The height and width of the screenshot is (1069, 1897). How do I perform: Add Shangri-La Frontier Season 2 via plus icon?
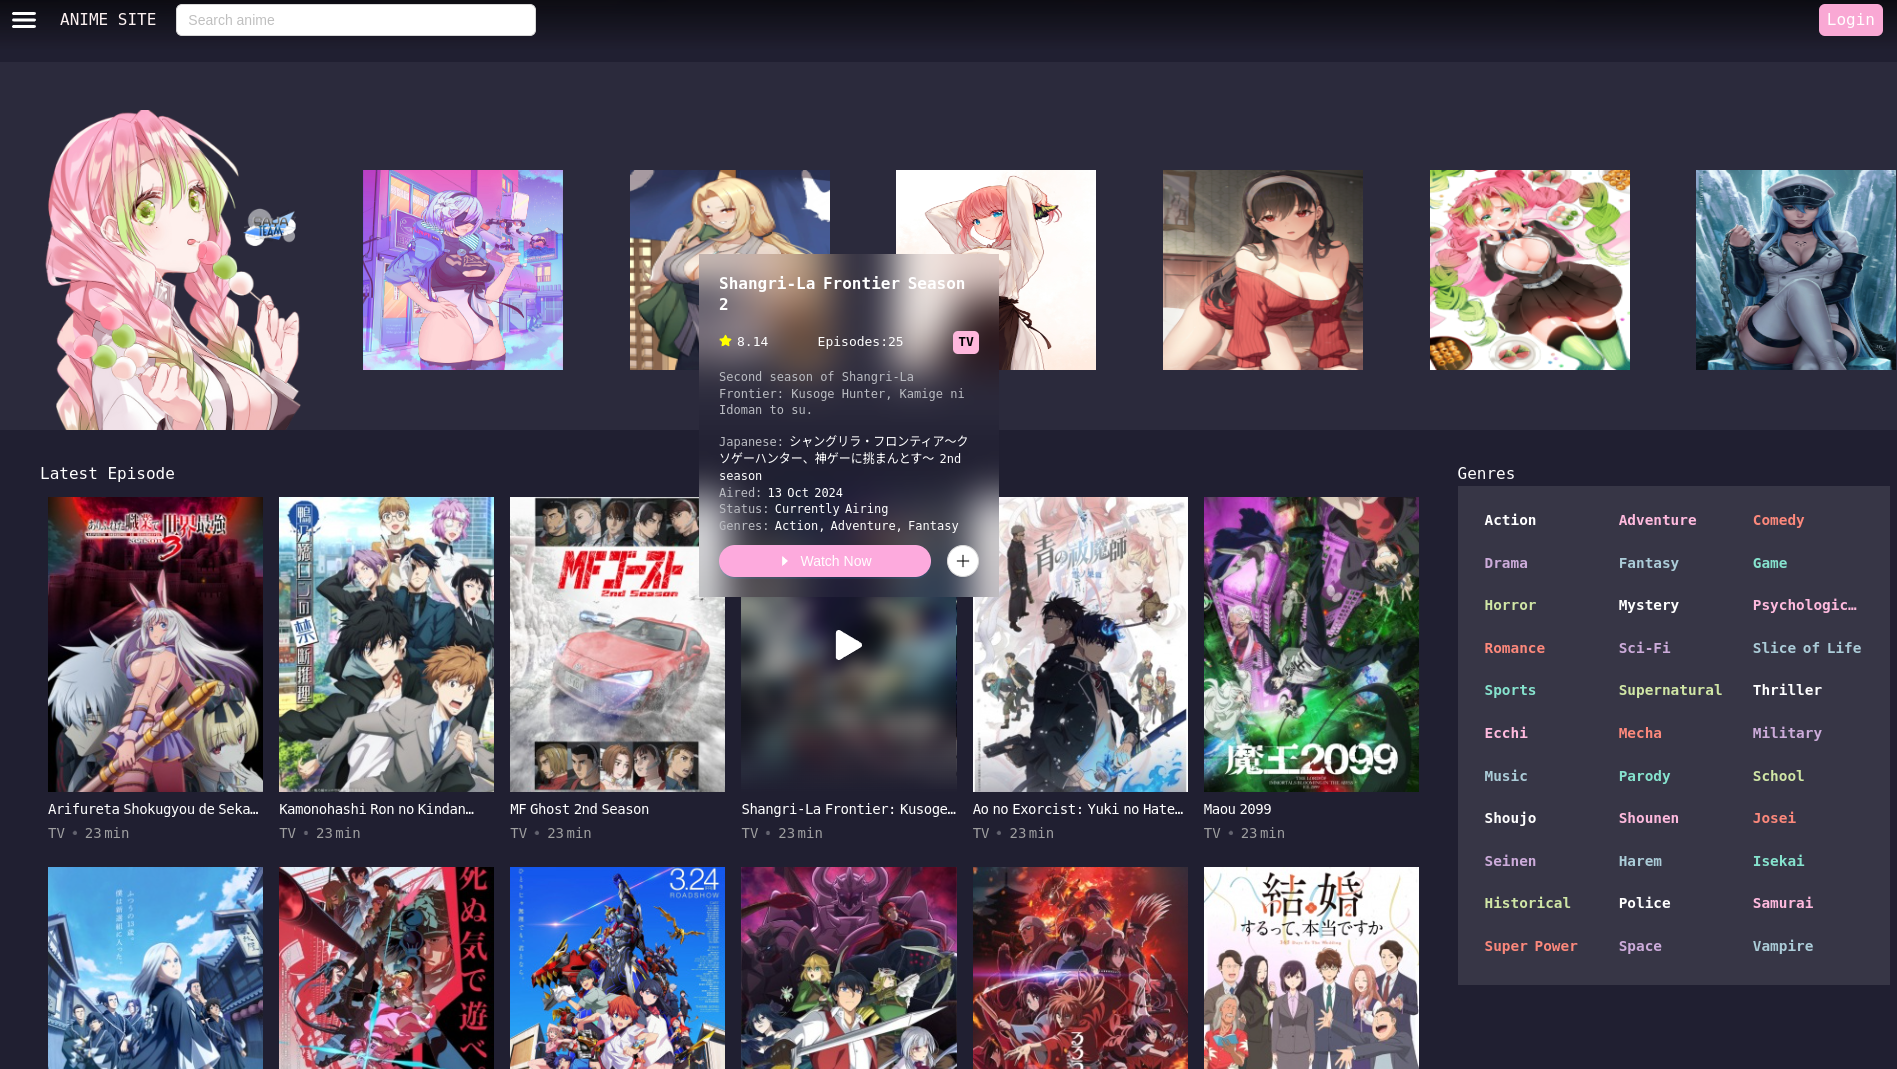(x=962, y=561)
